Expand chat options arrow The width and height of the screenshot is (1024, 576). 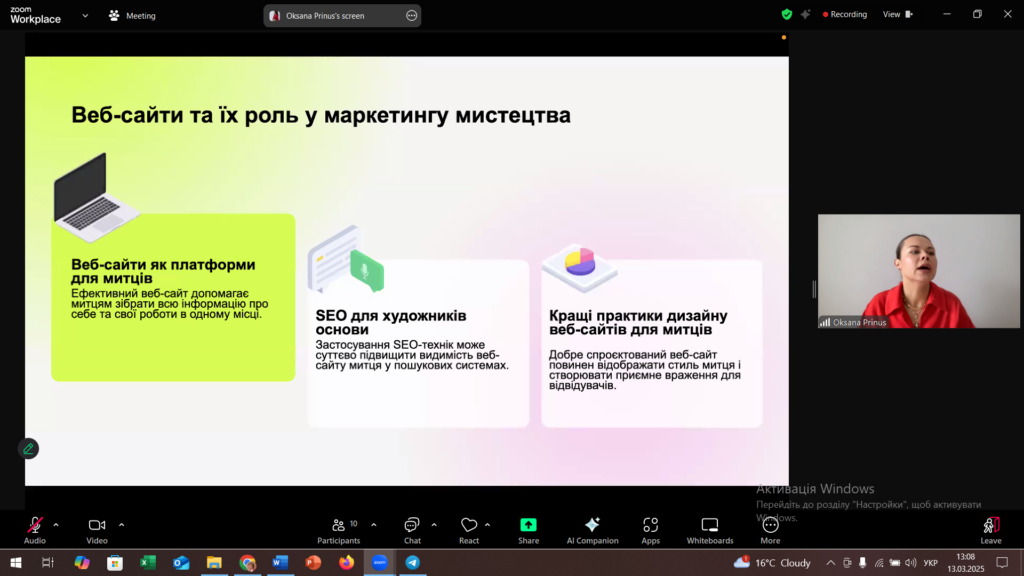pos(434,525)
